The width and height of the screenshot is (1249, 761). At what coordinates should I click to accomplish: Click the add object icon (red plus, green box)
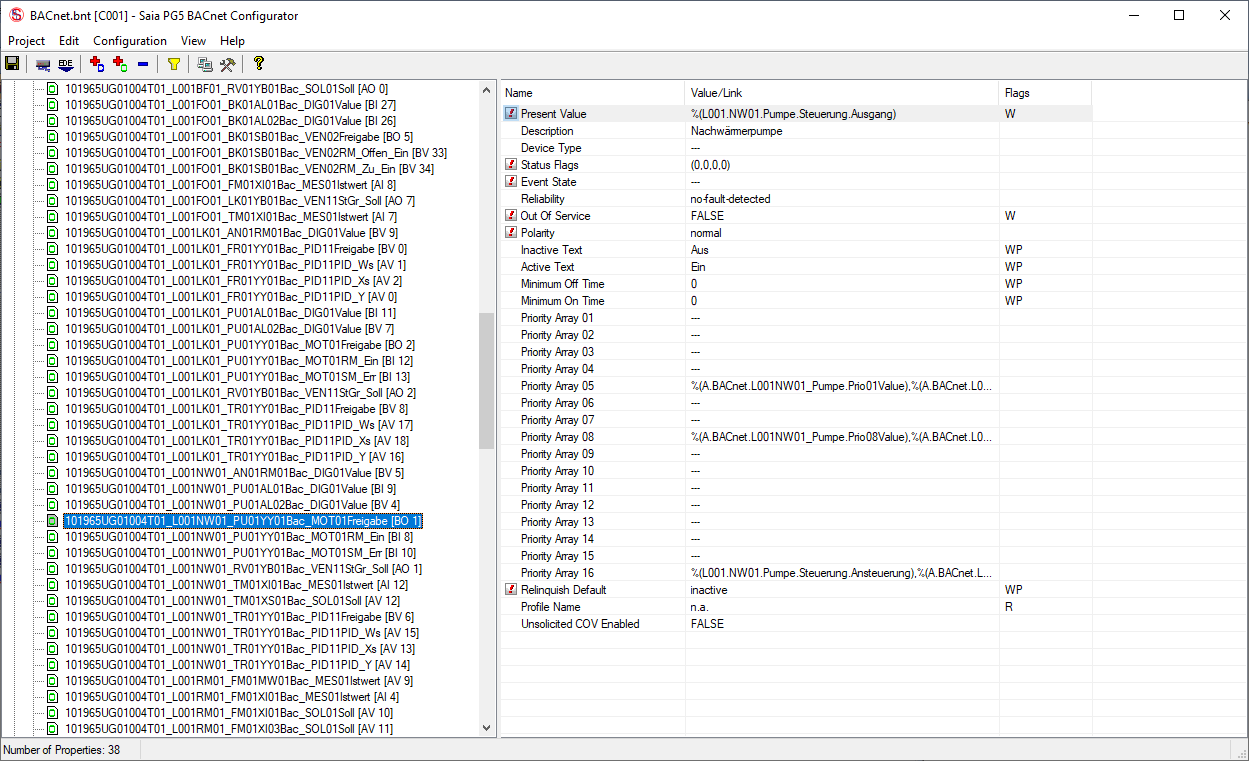(120, 64)
